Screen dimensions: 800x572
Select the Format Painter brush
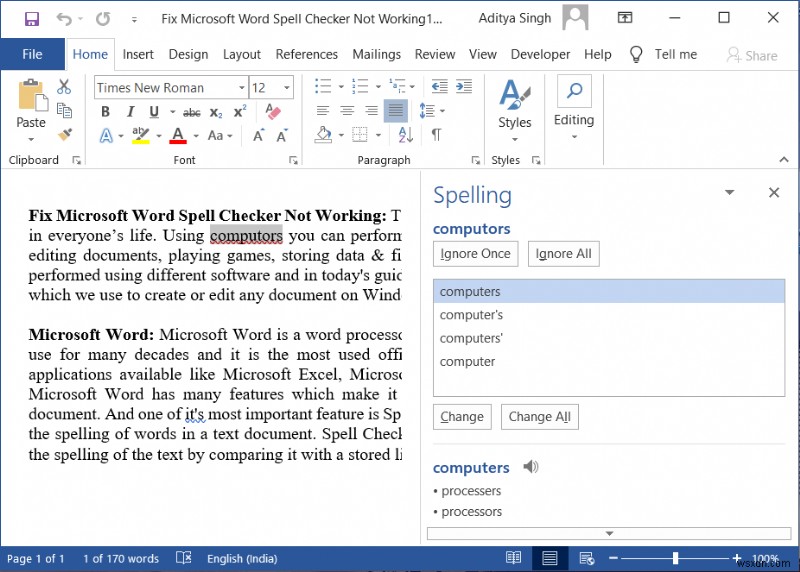click(64, 134)
